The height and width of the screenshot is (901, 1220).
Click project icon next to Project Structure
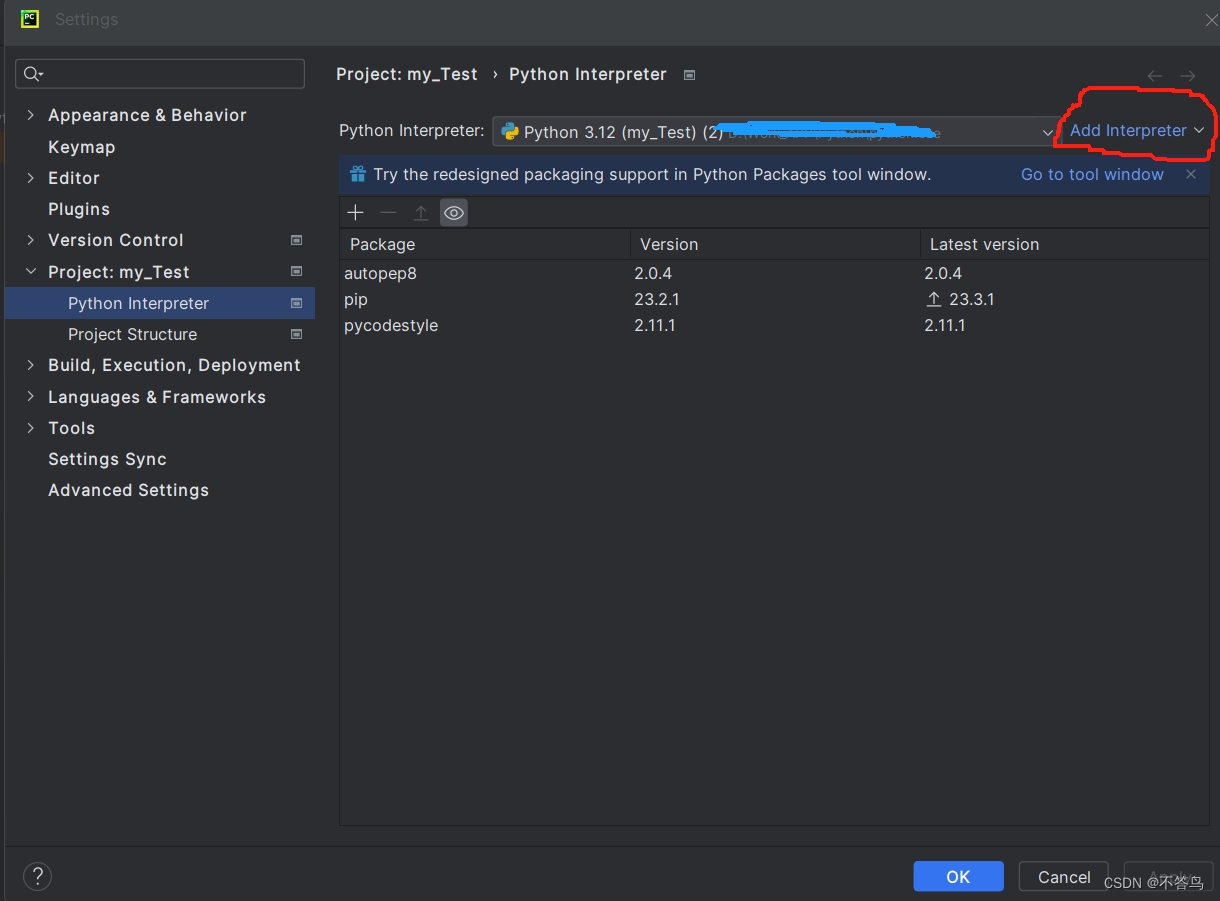[296, 334]
